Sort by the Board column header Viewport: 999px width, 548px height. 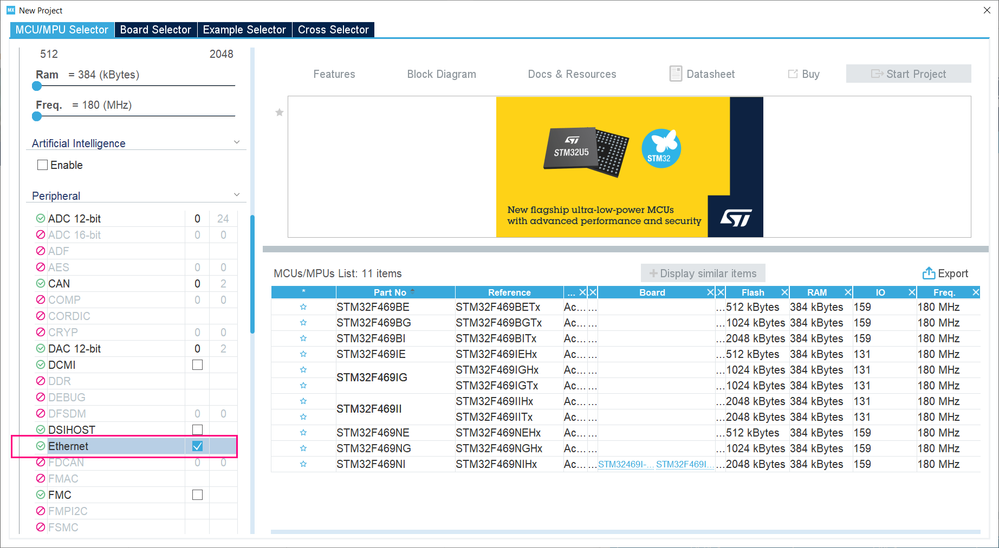[x=652, y=292]
